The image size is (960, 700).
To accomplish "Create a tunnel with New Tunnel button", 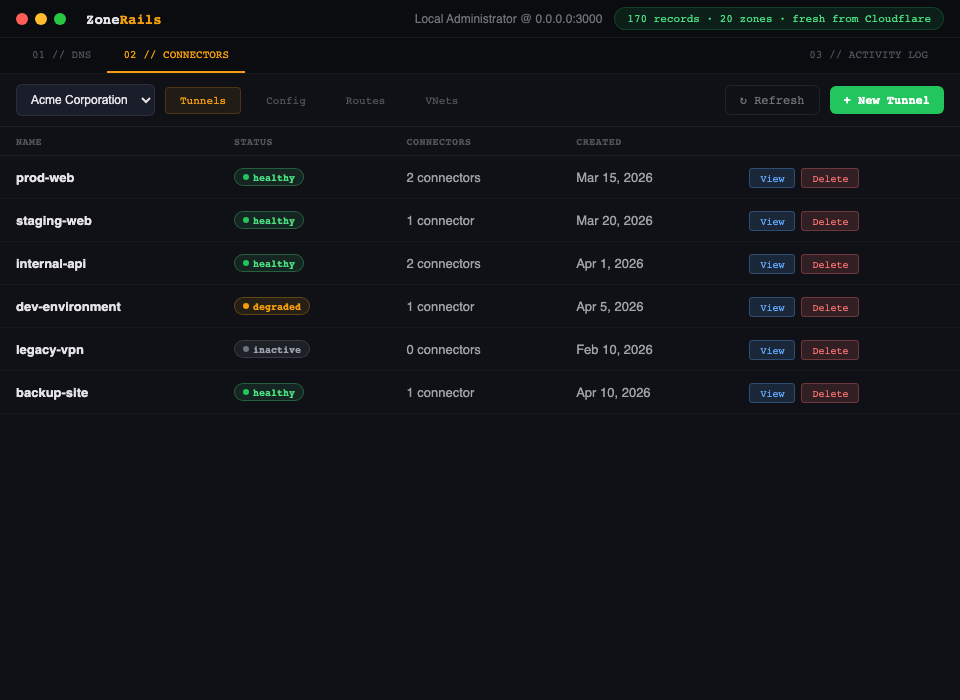I will pos(886,100).
